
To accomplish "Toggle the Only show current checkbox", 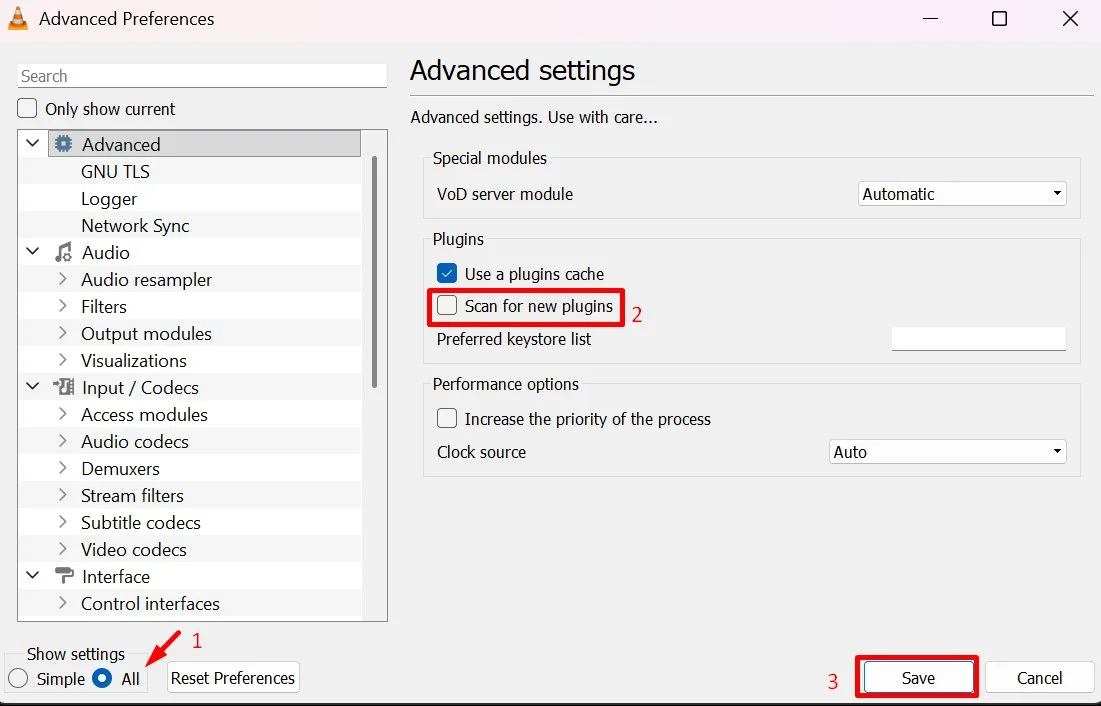I will tap(27, 109).
